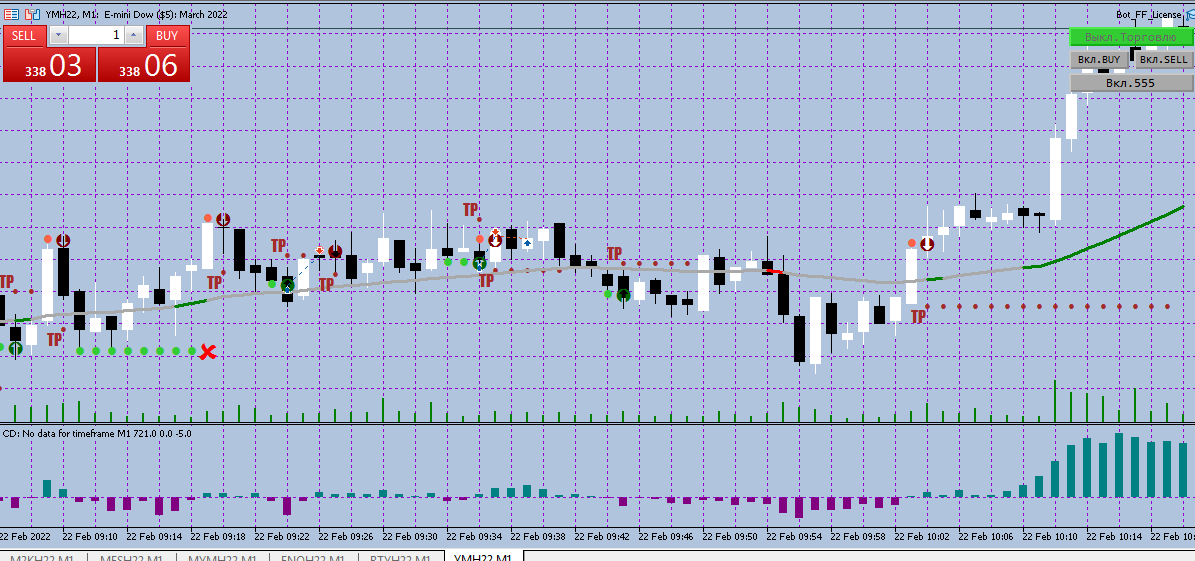Open the Depth of Market icon
The width and height of the screenshot is (1195, 561).
click(x=33, y=14)
